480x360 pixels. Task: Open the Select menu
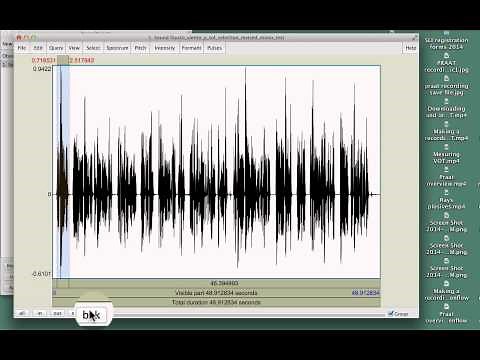click(x=93, y=48)
